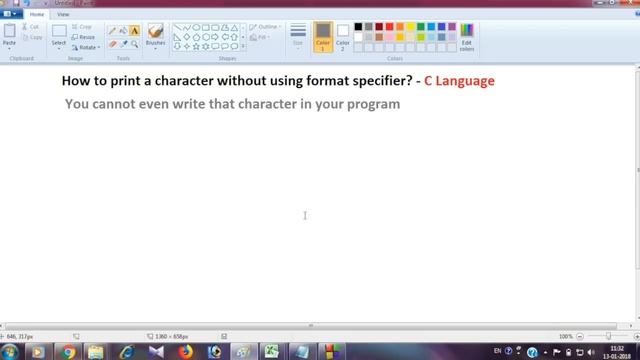Image resolution: width=640 pixels, height=360 pixels.
Task: Switch to the Home ribbon tab
Action: 37,14
